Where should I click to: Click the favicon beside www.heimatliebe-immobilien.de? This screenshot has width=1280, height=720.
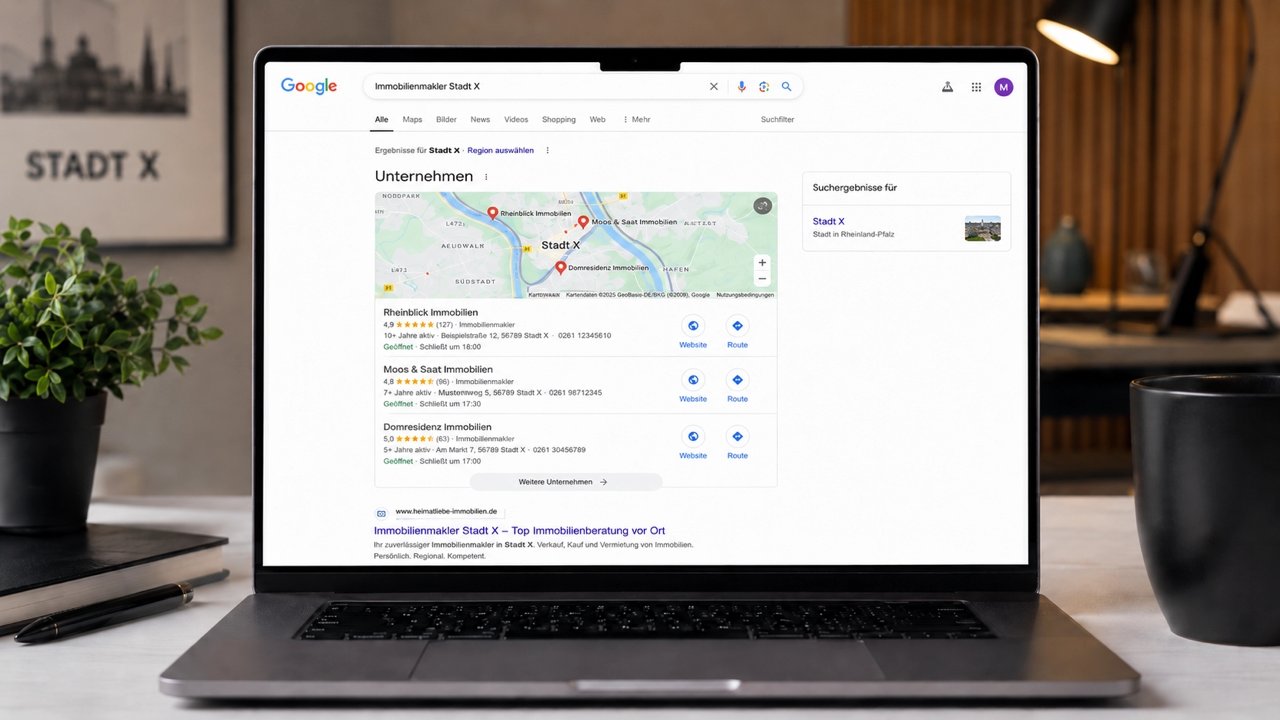[x=381, y=513]
